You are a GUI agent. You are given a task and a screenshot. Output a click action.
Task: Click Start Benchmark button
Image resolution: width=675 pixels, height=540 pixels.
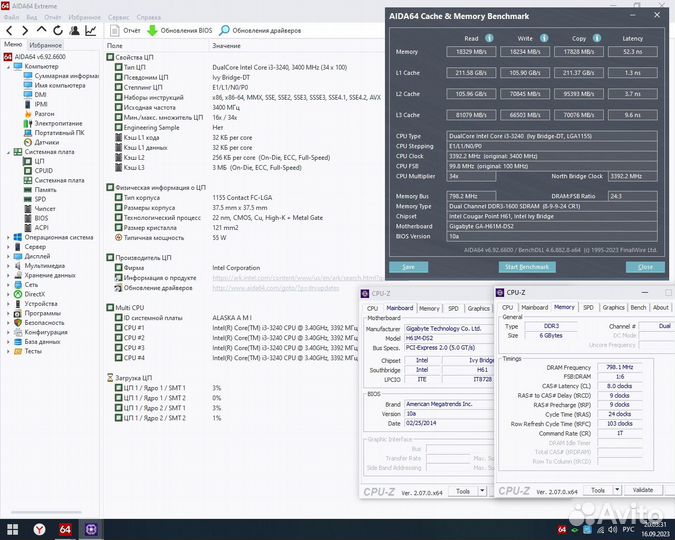tap(527, 267)
